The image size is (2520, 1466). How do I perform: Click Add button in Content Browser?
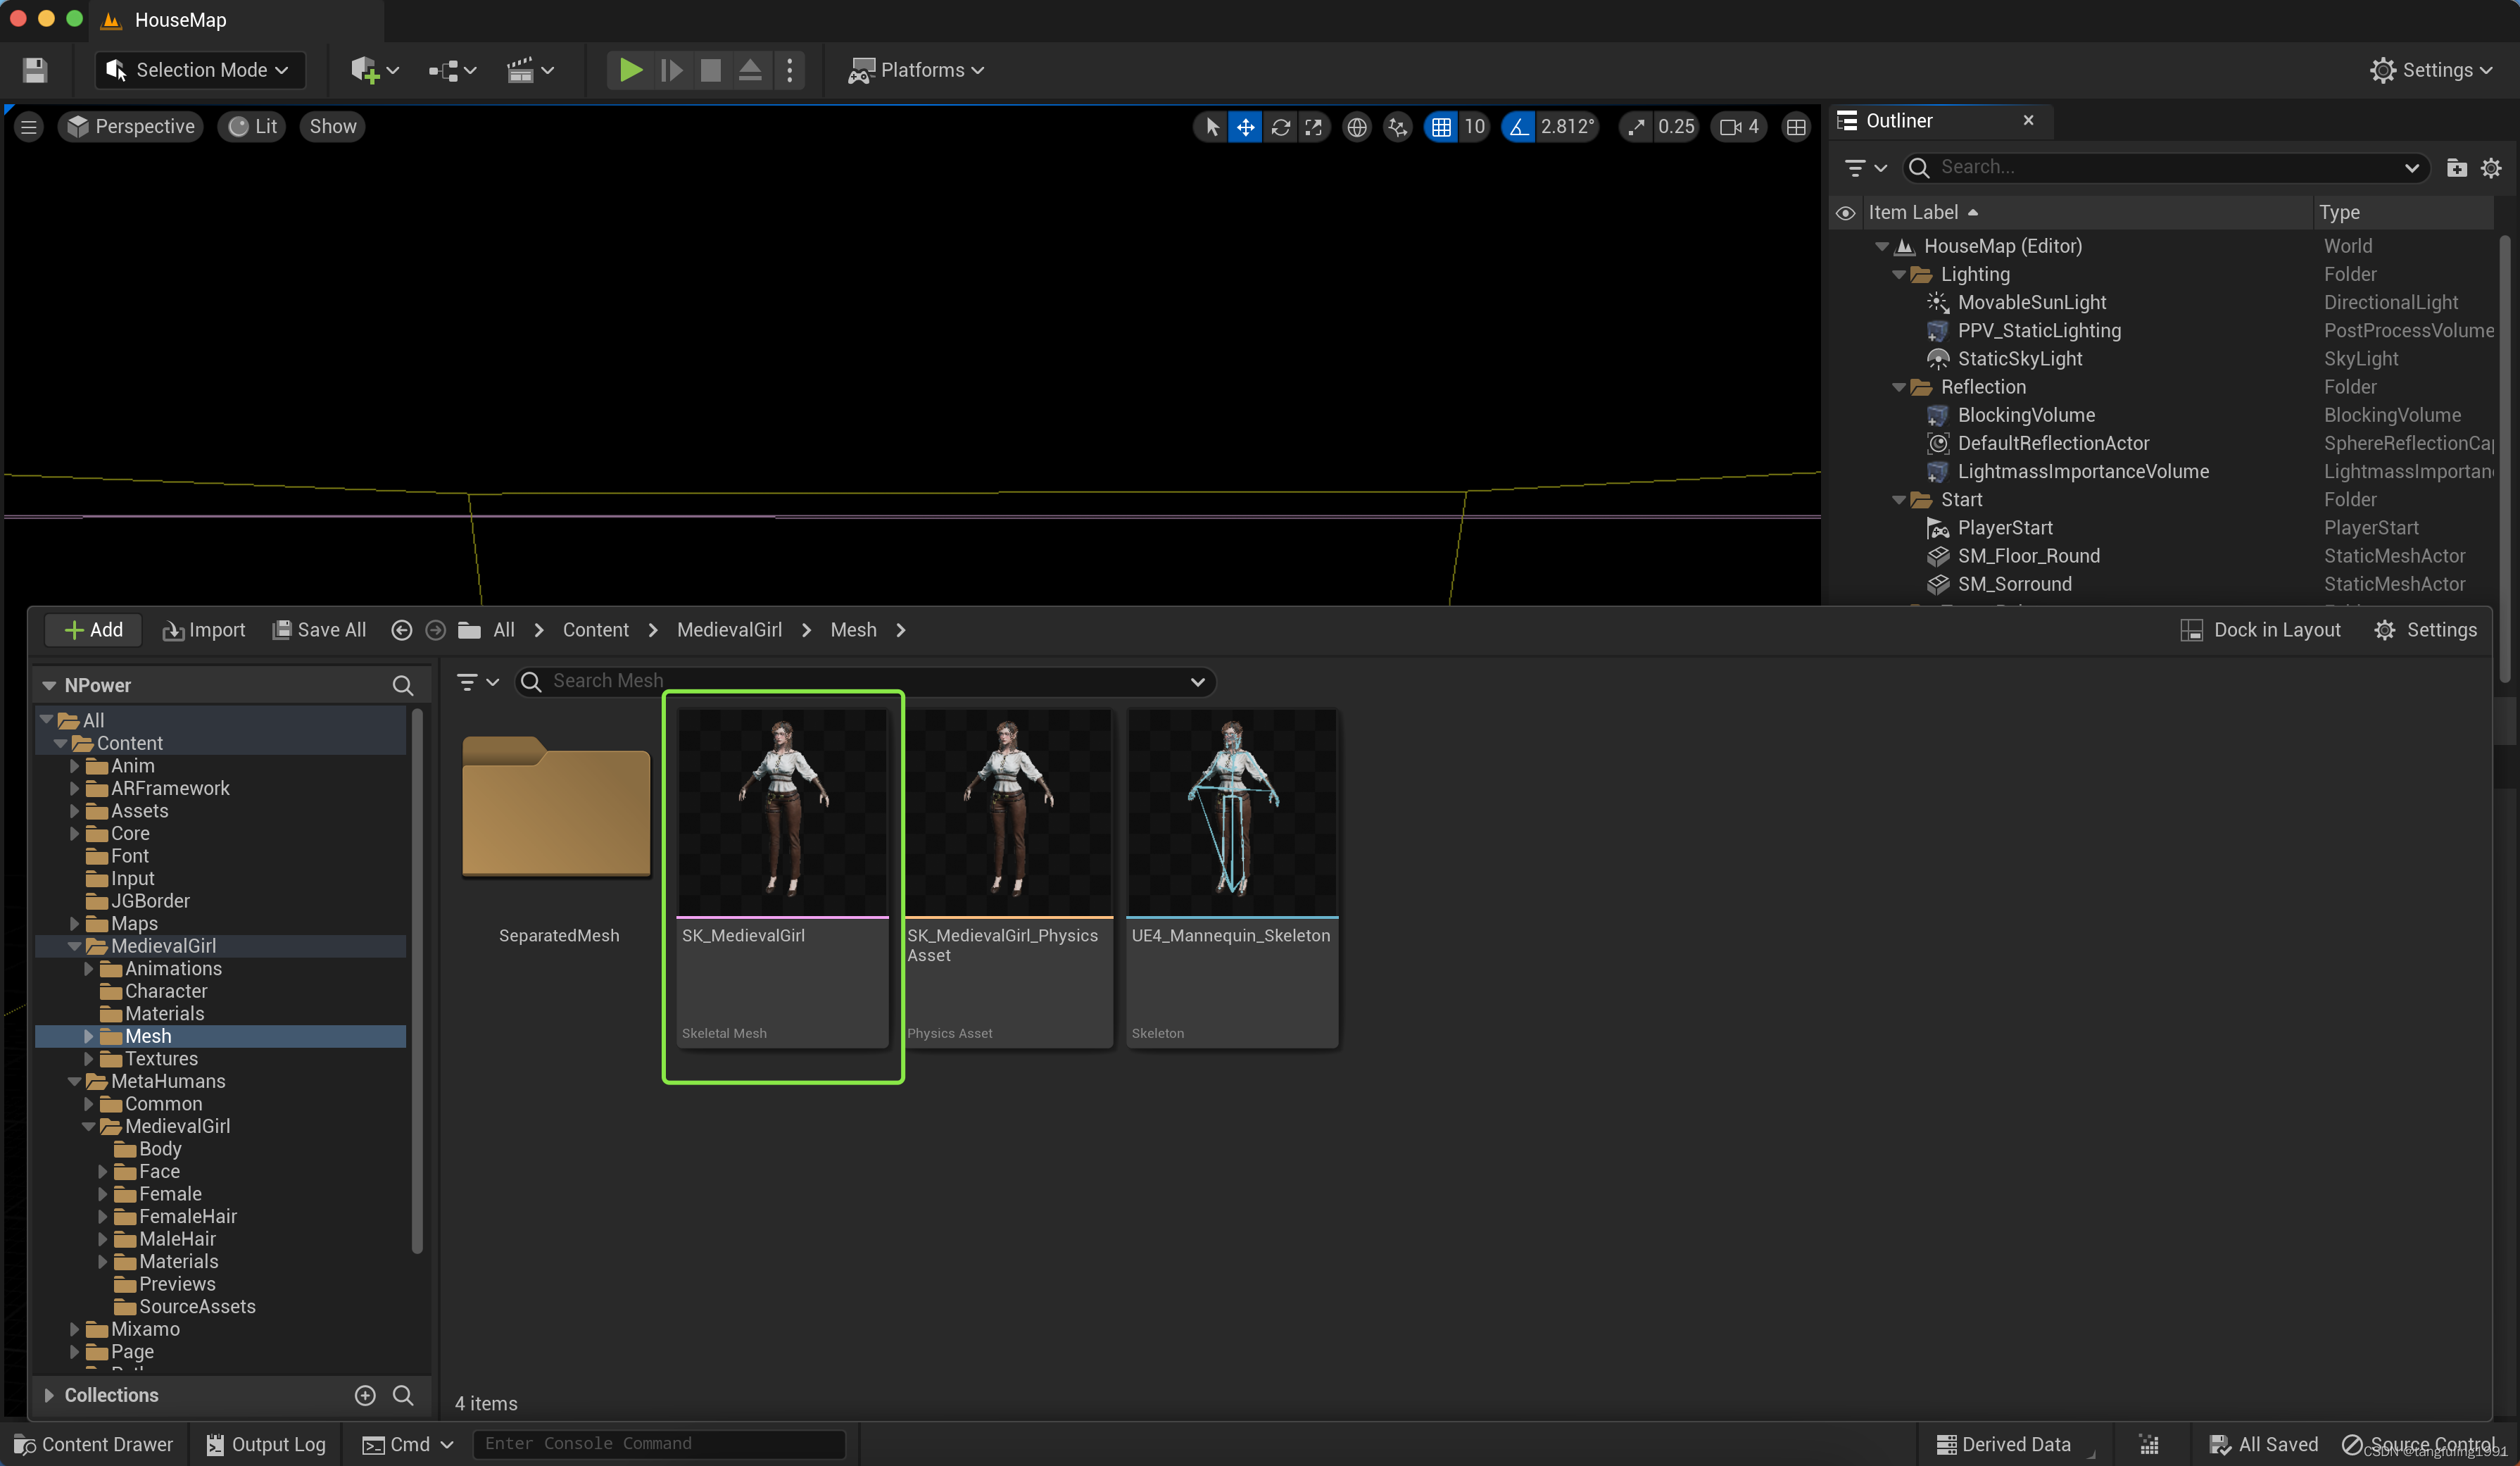93,630
